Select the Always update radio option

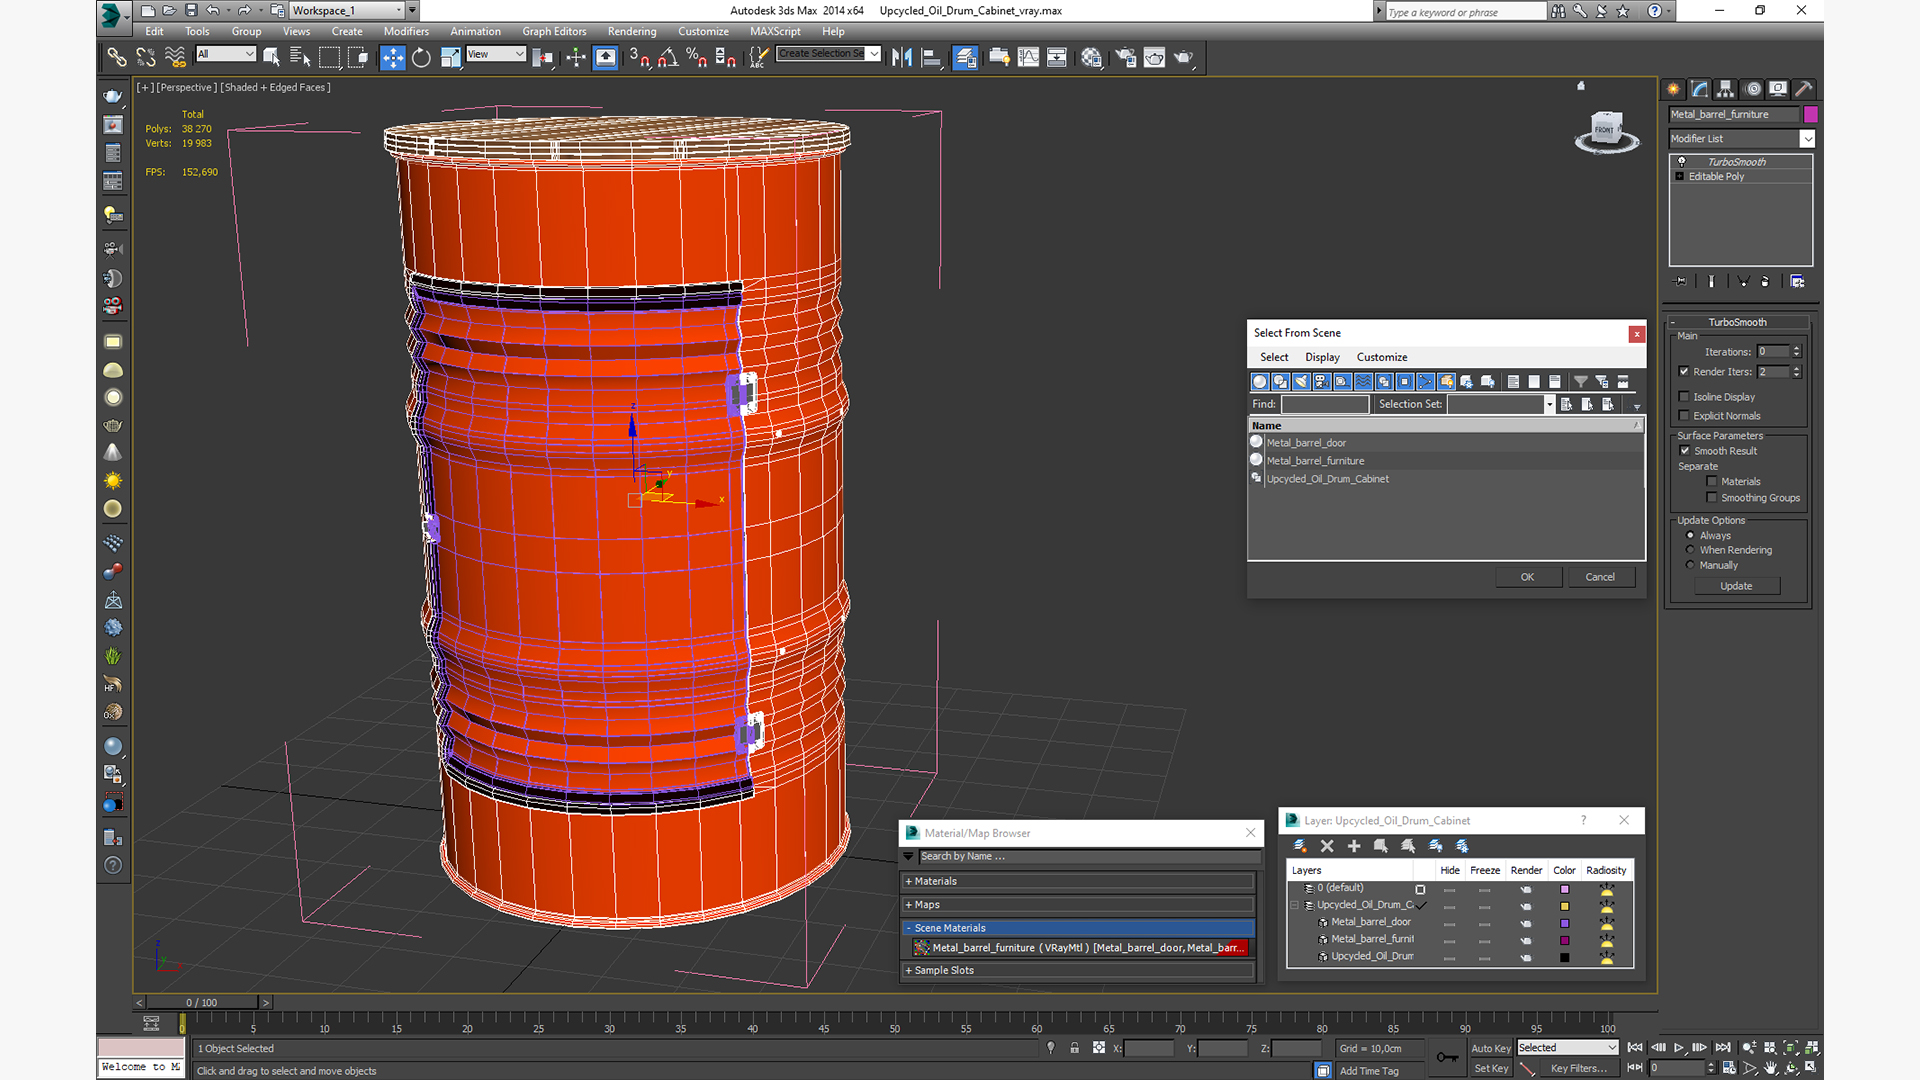[x=1690, y=536]
